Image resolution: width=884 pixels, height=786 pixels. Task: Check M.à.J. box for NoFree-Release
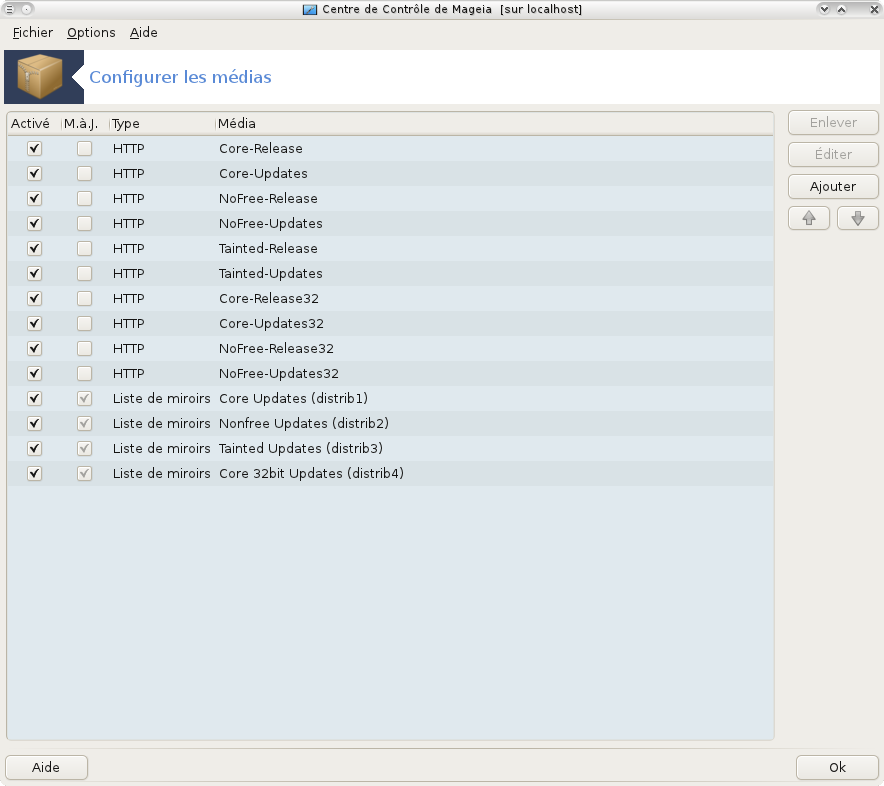tap(85, 198)
